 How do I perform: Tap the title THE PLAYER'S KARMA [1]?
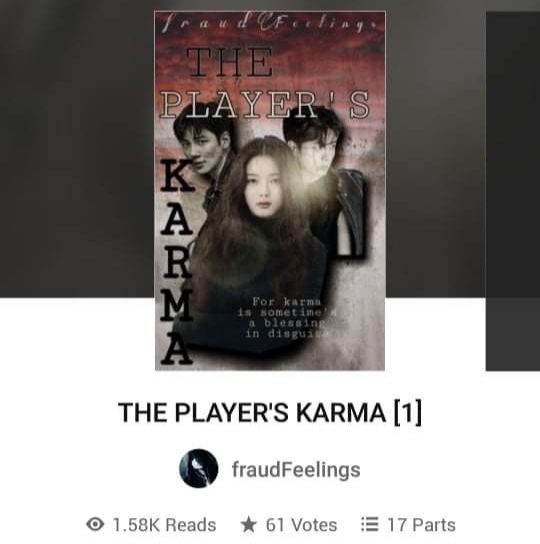click(270, 412)
